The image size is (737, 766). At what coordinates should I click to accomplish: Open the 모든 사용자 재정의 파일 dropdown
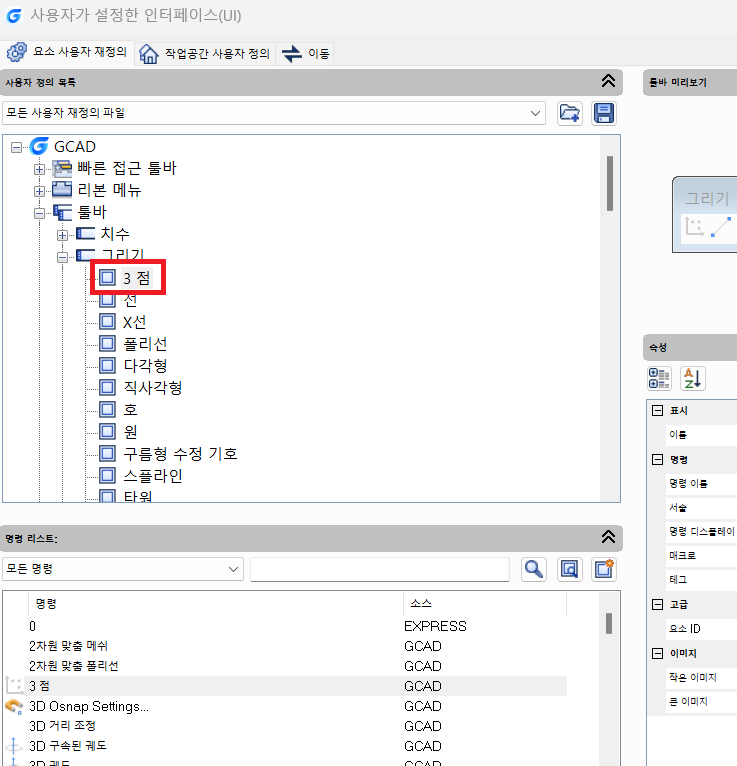coord(536,113)
